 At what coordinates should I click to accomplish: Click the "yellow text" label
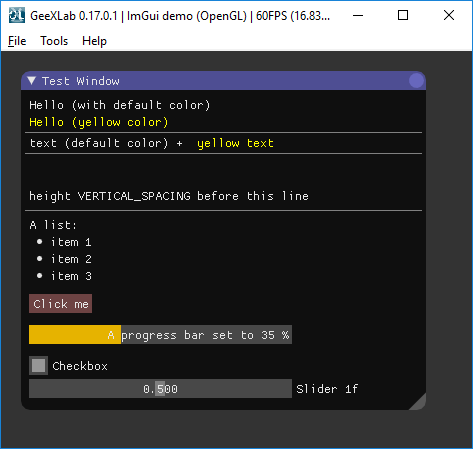point(235,143)
